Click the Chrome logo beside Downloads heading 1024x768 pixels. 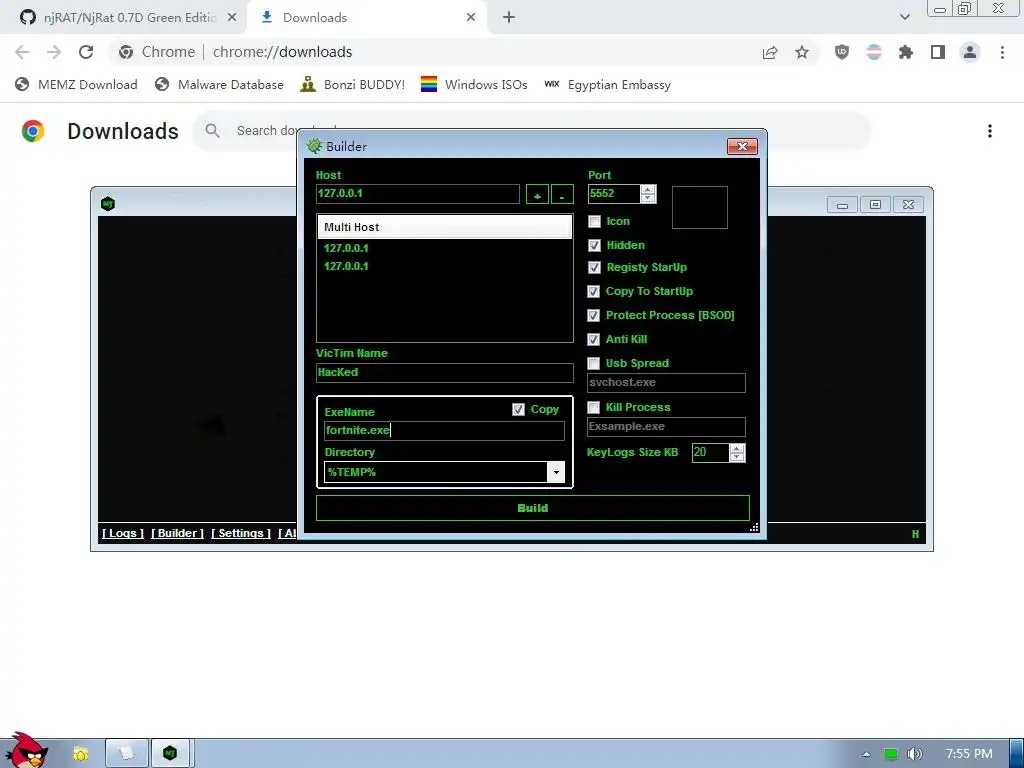(x=33, y=131)
